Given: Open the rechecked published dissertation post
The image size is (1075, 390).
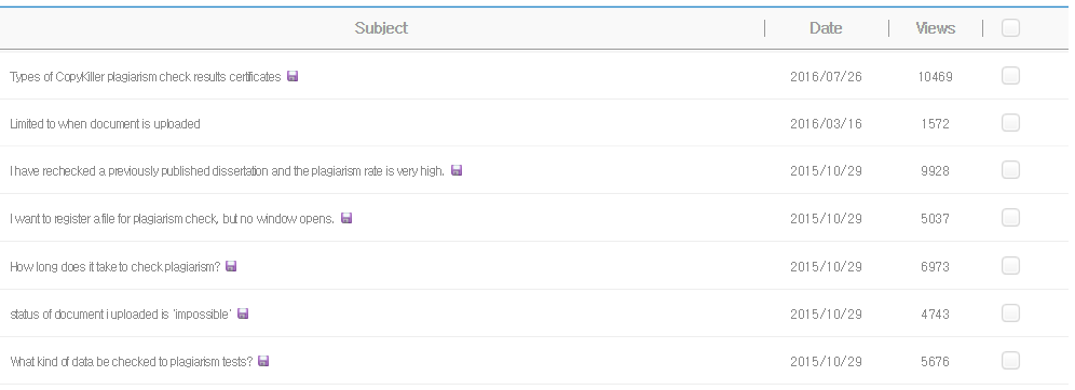Looking at the screenshot, I should click(x=227, y=171).
